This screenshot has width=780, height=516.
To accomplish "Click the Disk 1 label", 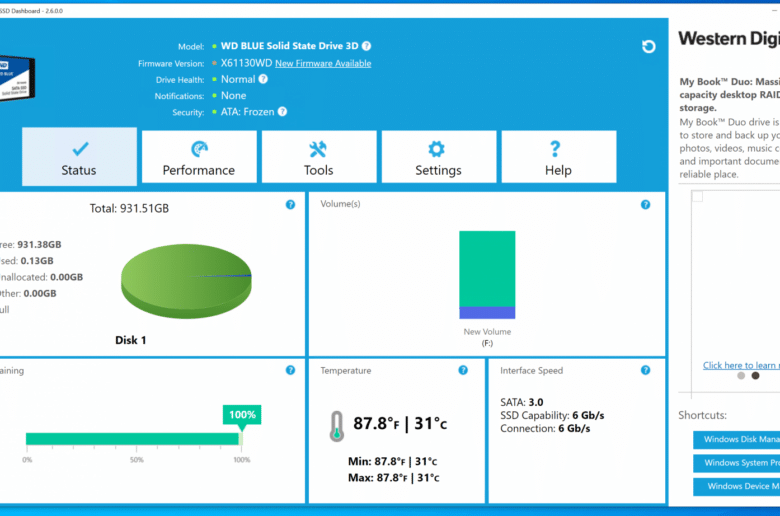I will pos(130,340).
